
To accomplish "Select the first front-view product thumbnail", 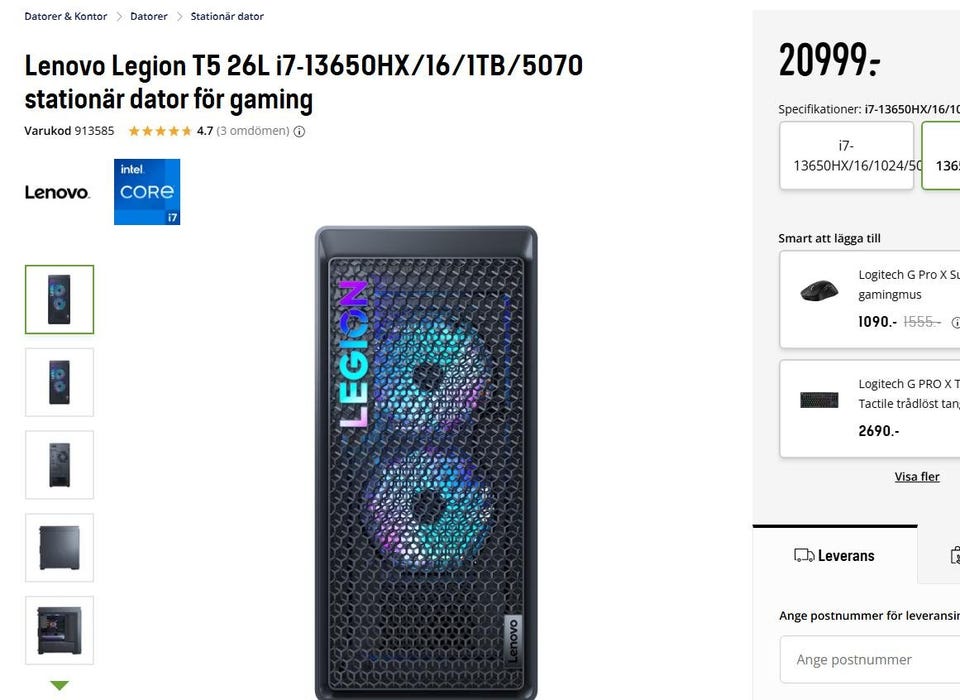I will (59, 299).
